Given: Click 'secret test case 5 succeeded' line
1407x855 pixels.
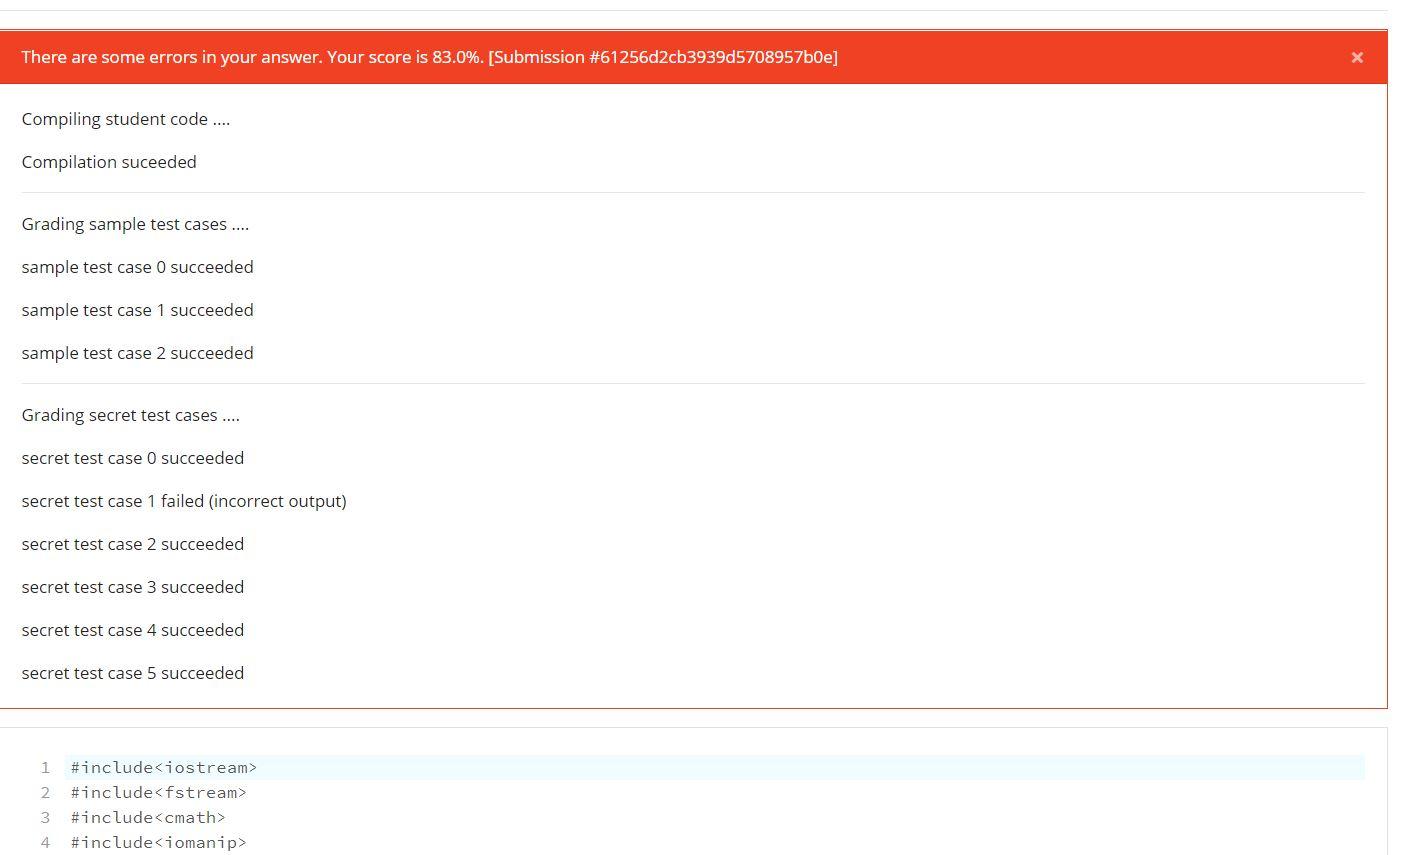Looking at the screenshot, I should tap(133, 673).
